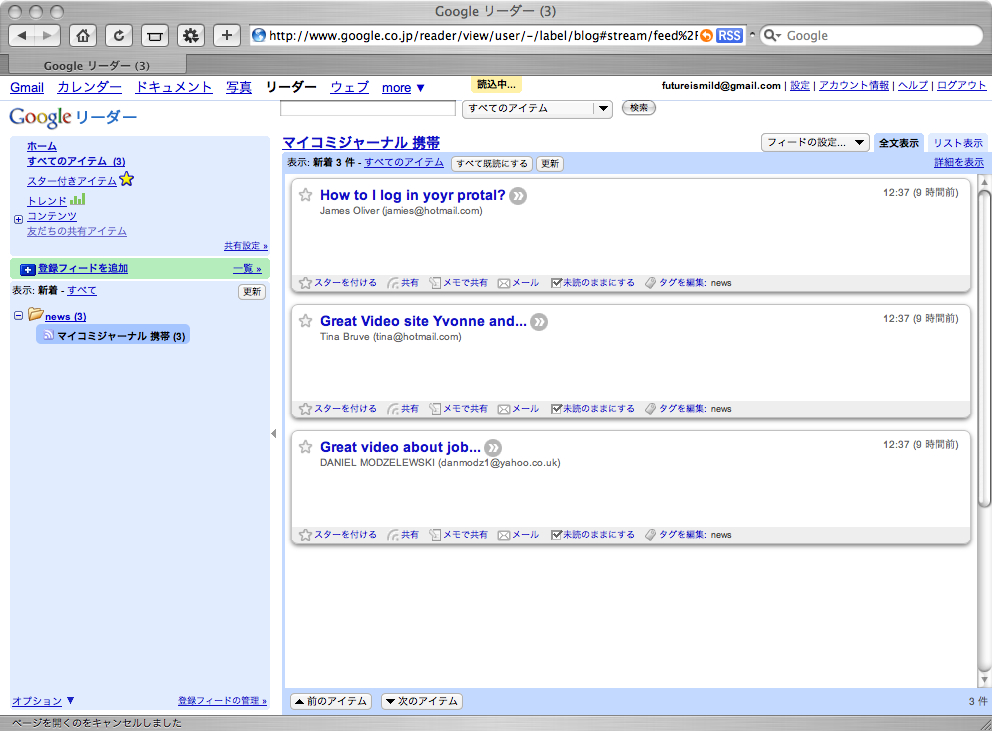Switch to リスト表示 list view tab
This screenshot has width=992, height=731.
pos(958,143)
